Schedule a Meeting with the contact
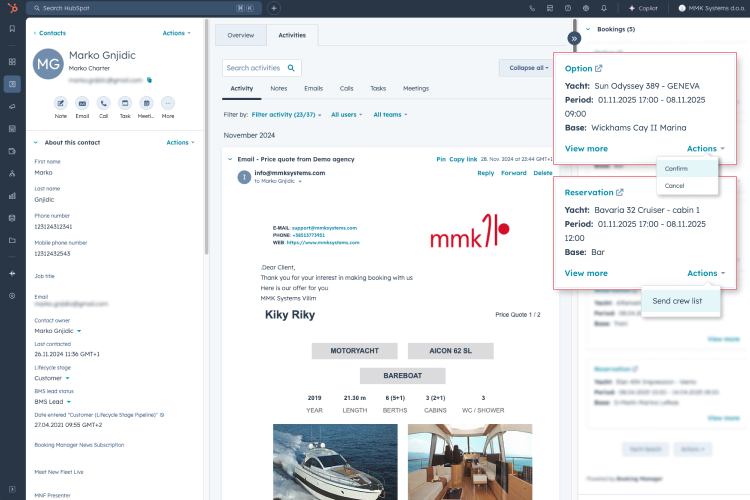750x500 pixels. point(146,103)
